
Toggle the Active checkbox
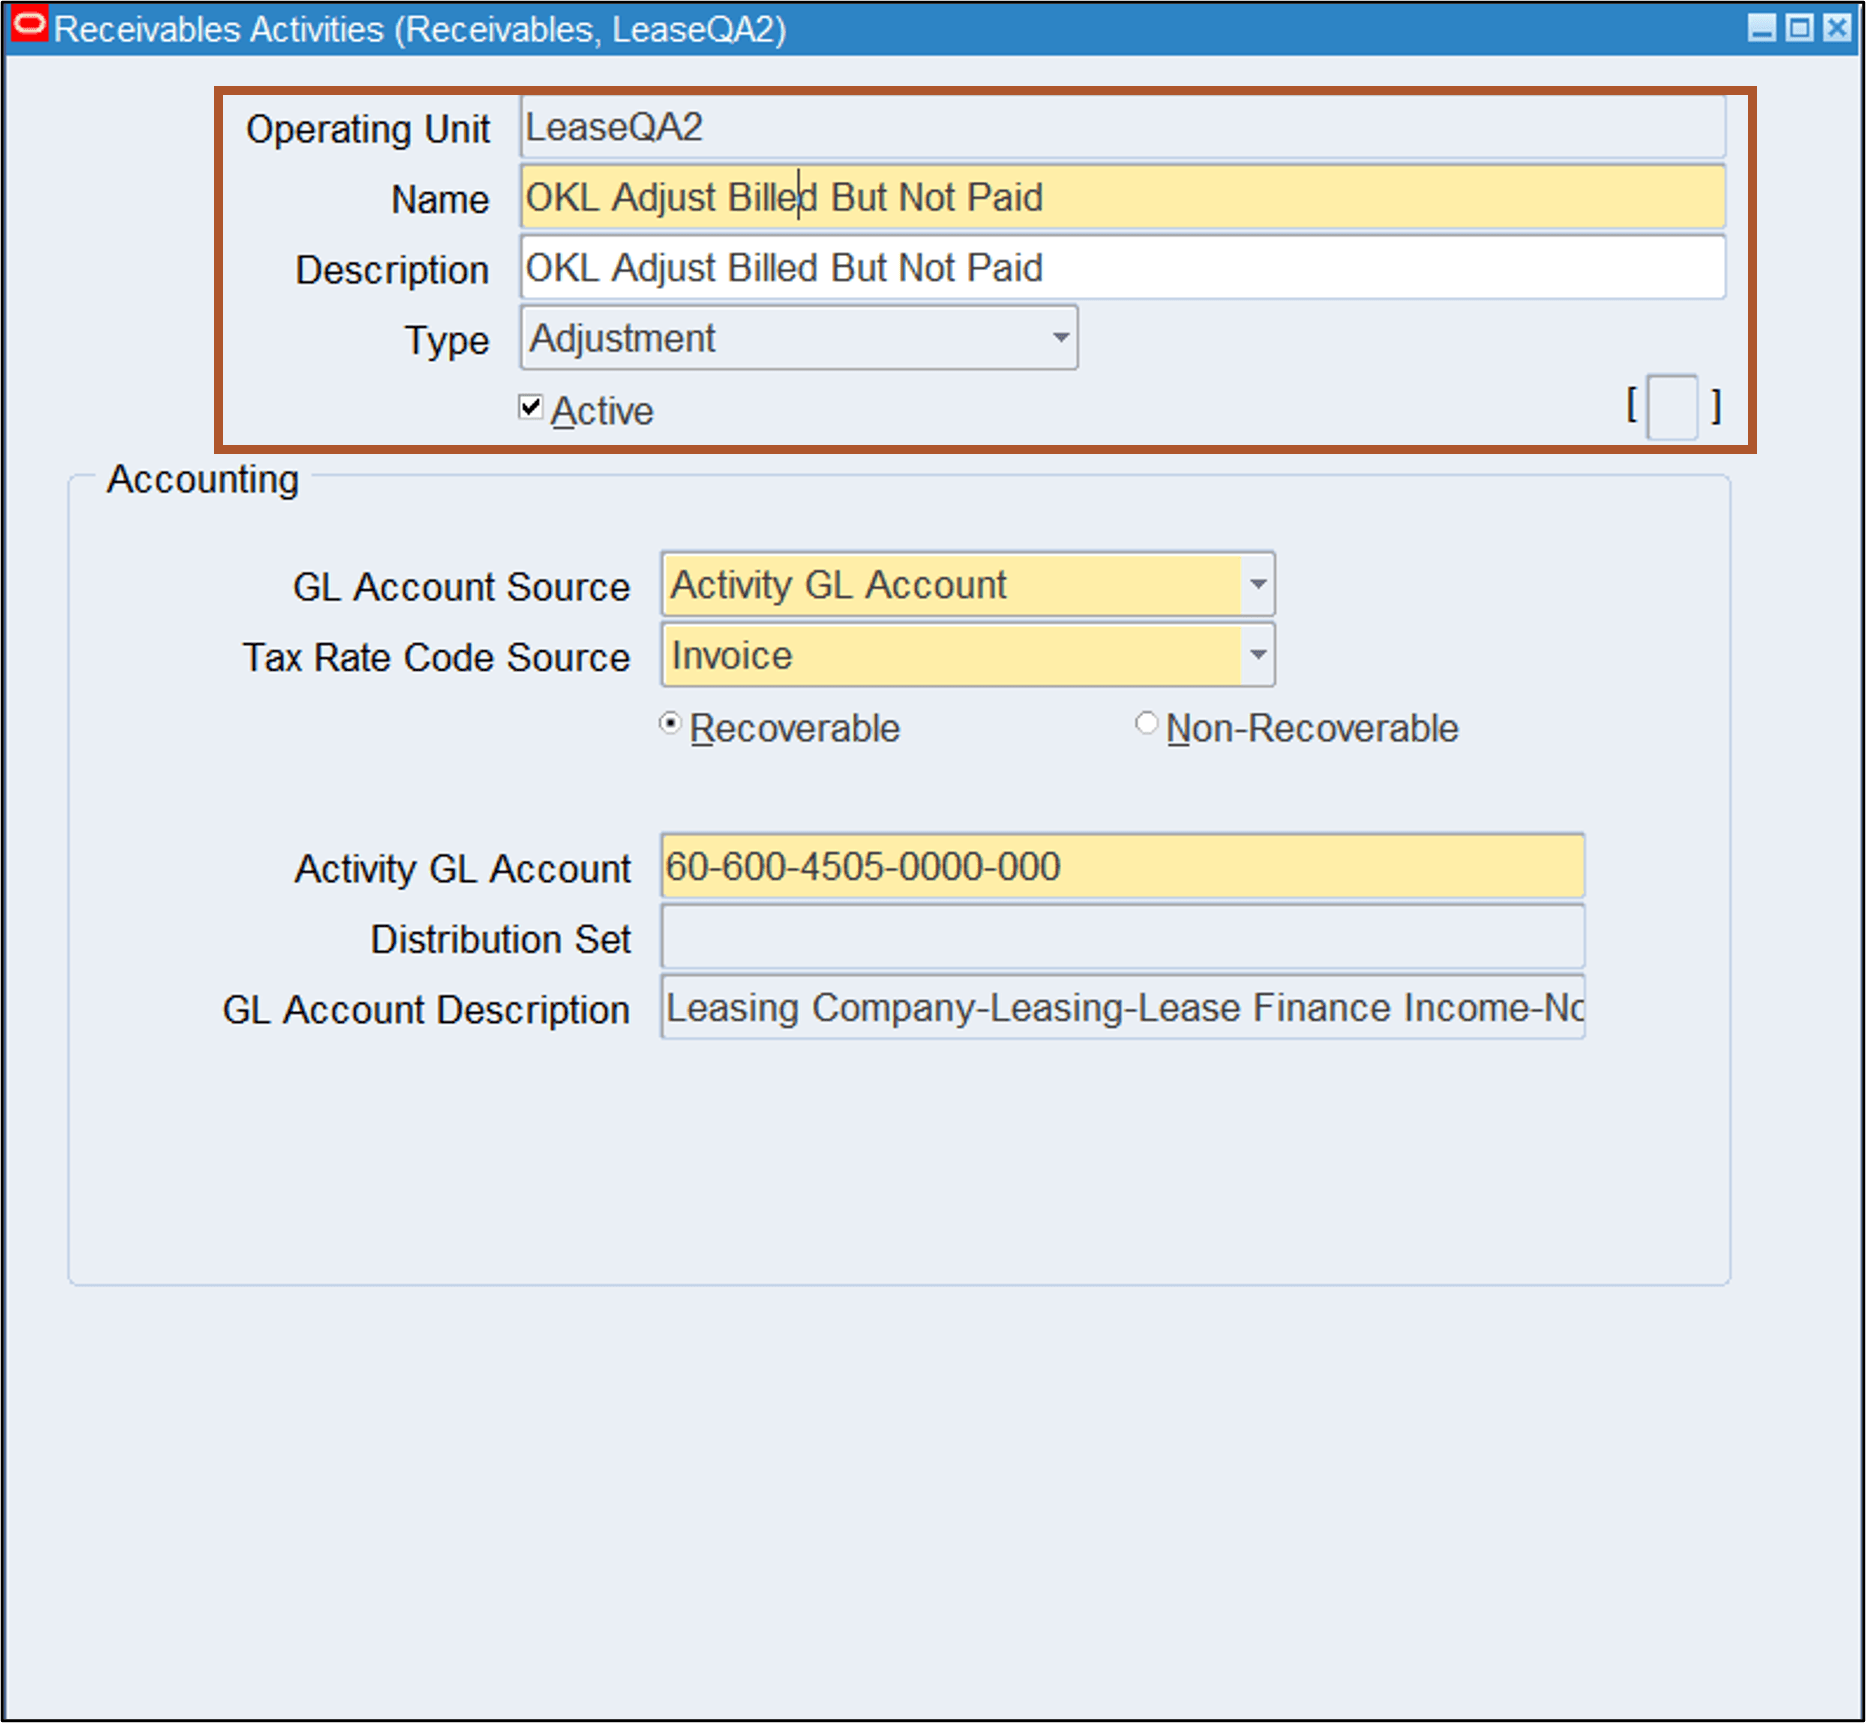click(530, 407)
